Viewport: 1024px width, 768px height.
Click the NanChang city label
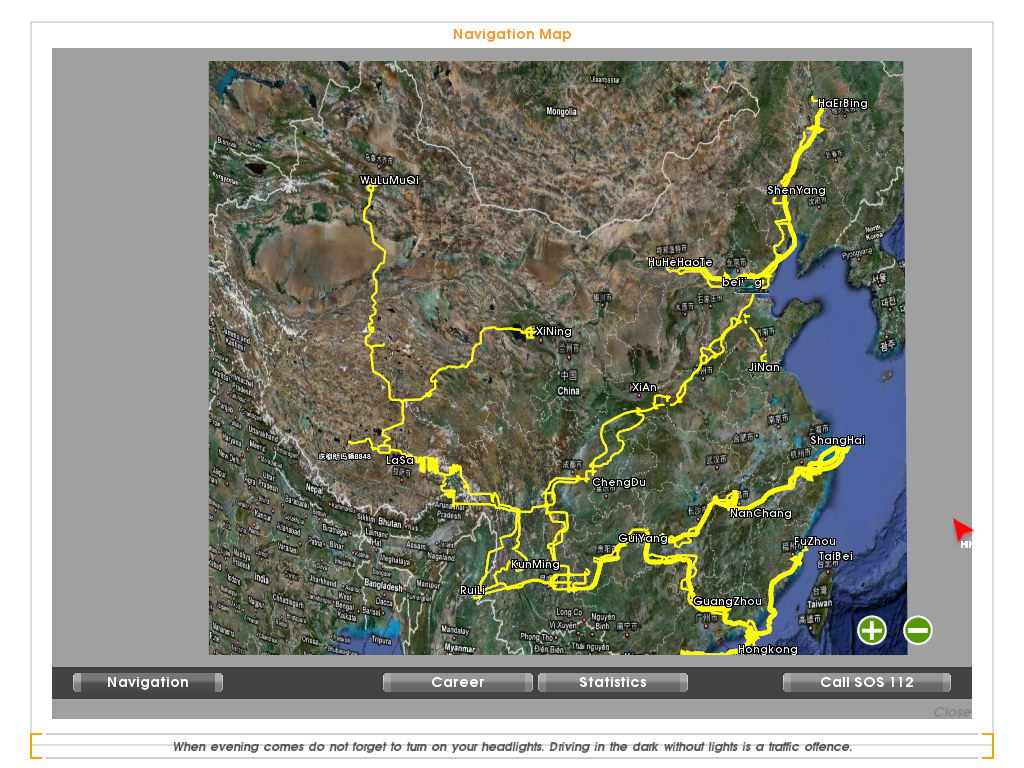point(760,513)
